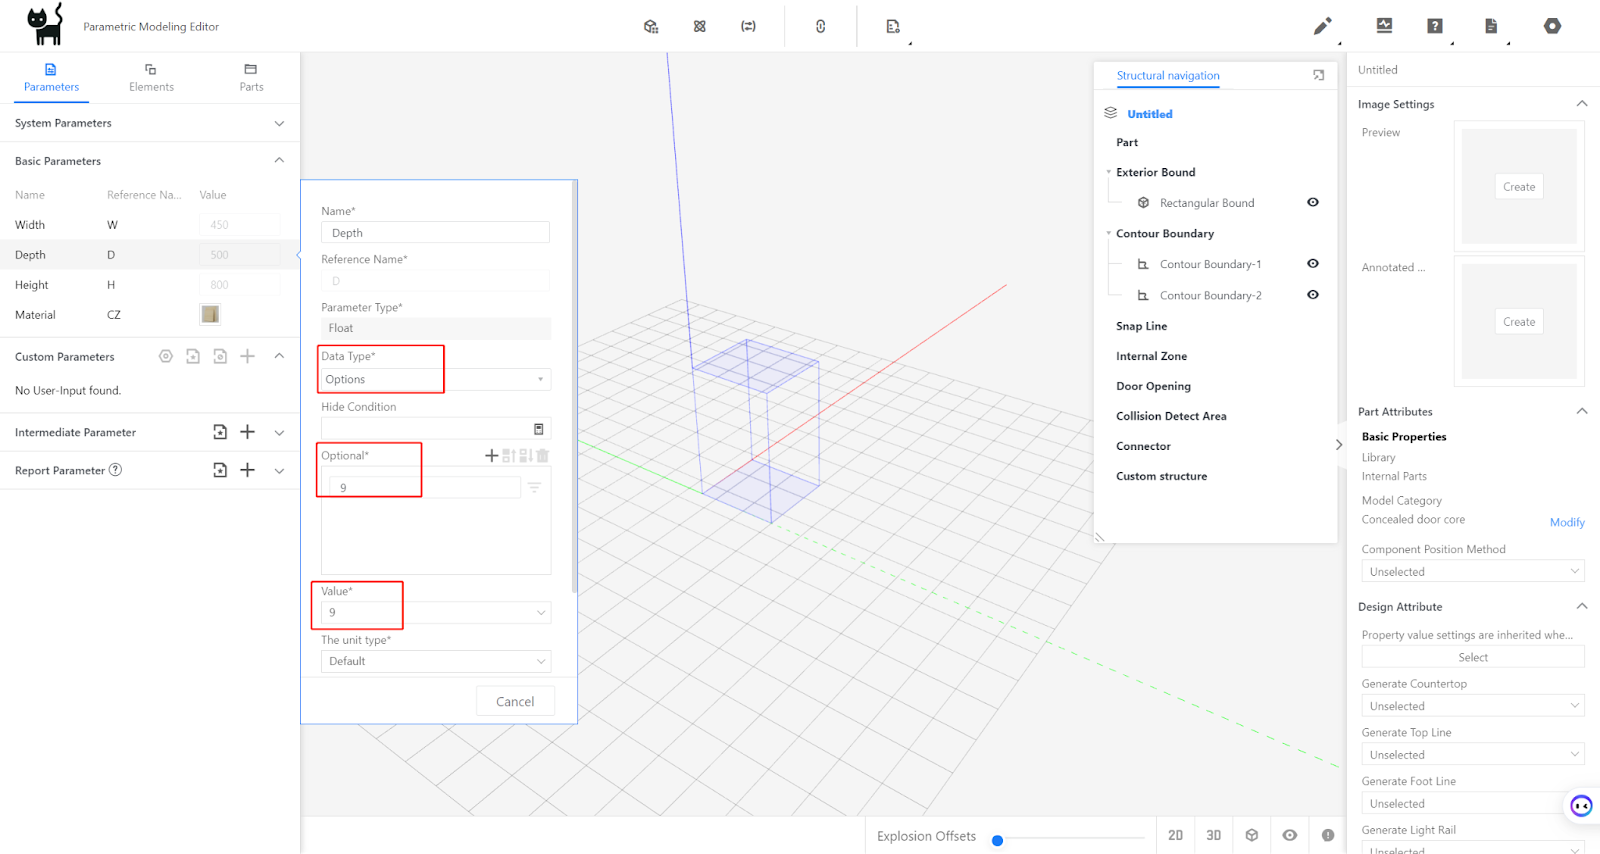1600x854 pixels.
Task: Click the pencil edit icon in top toolbar
Action: point(1322,26)
